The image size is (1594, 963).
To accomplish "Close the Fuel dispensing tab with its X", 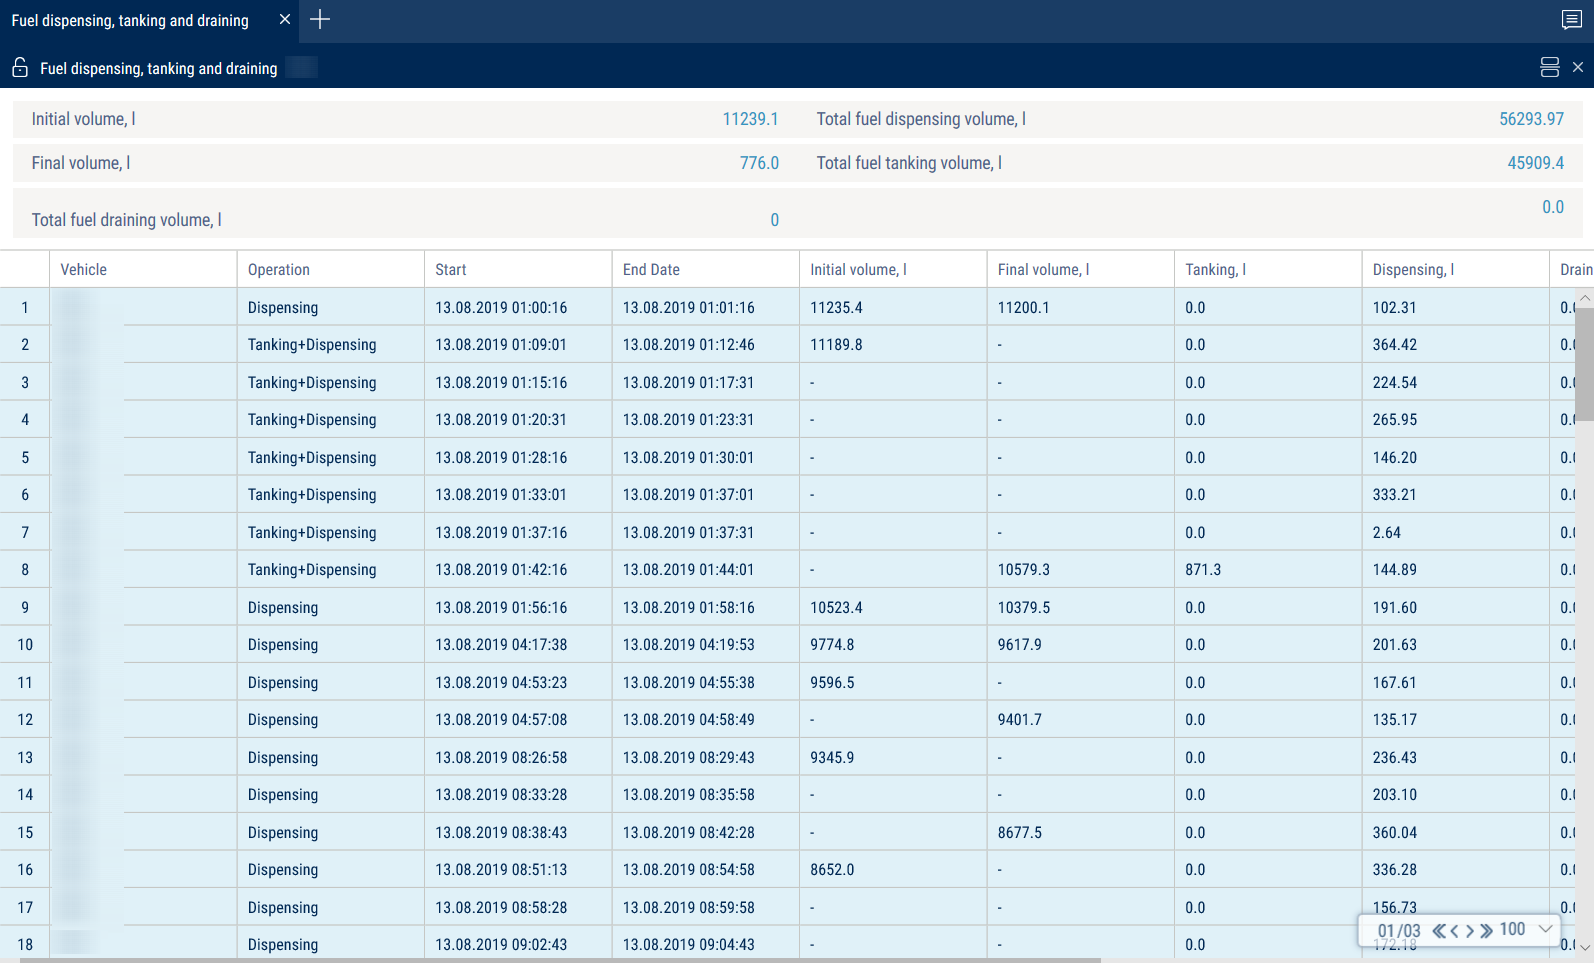I will (285, 20).
